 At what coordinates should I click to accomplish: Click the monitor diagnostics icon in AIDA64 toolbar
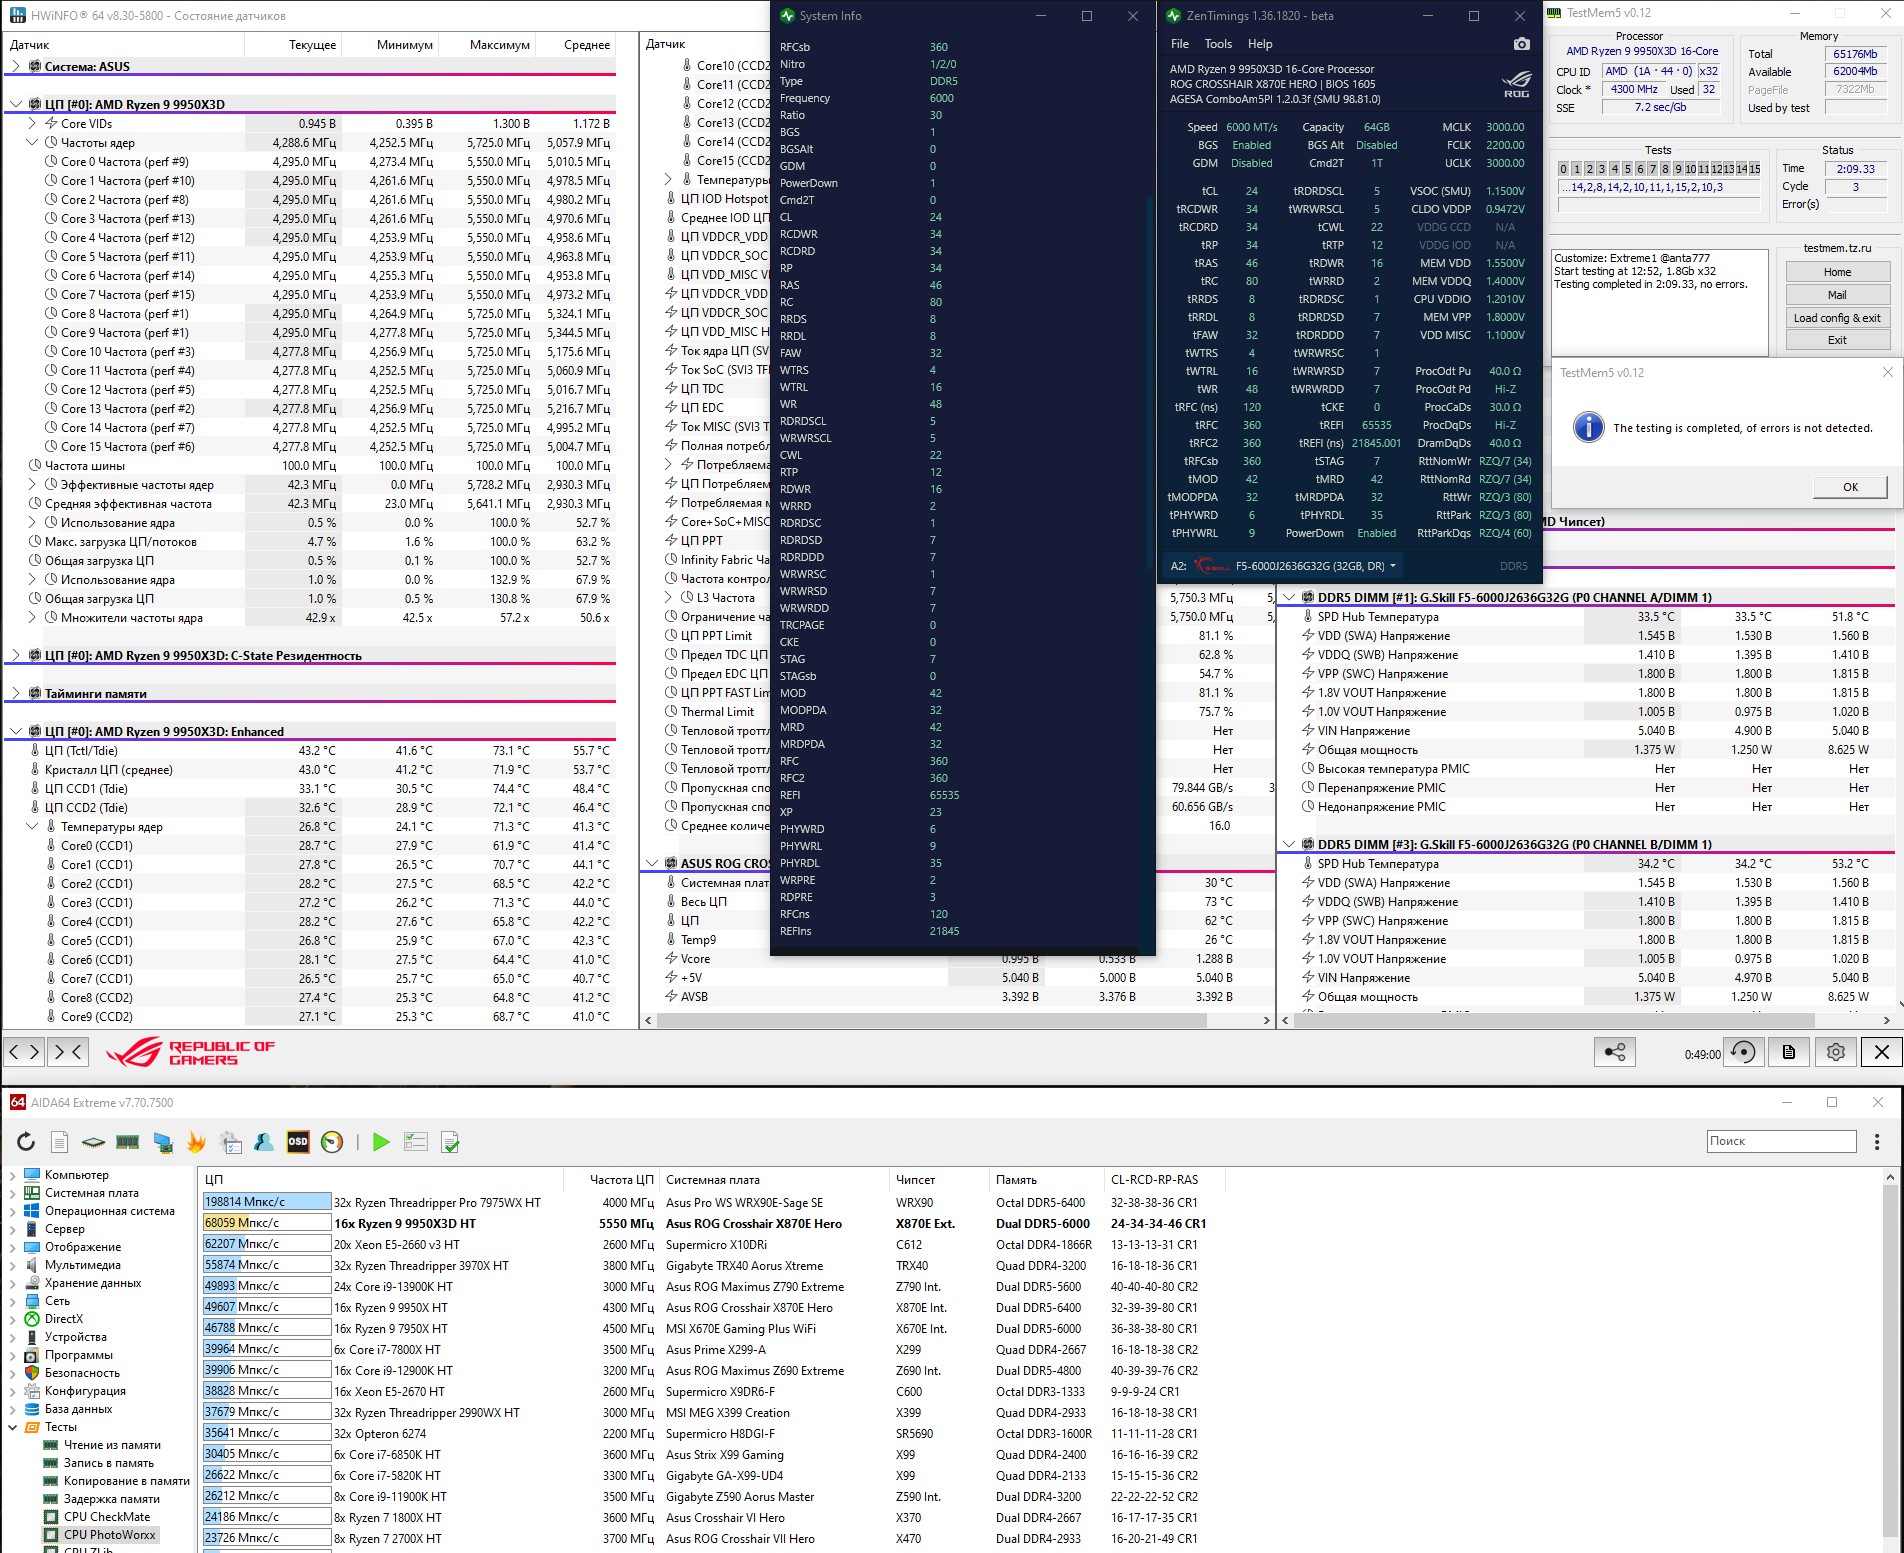163,1141
